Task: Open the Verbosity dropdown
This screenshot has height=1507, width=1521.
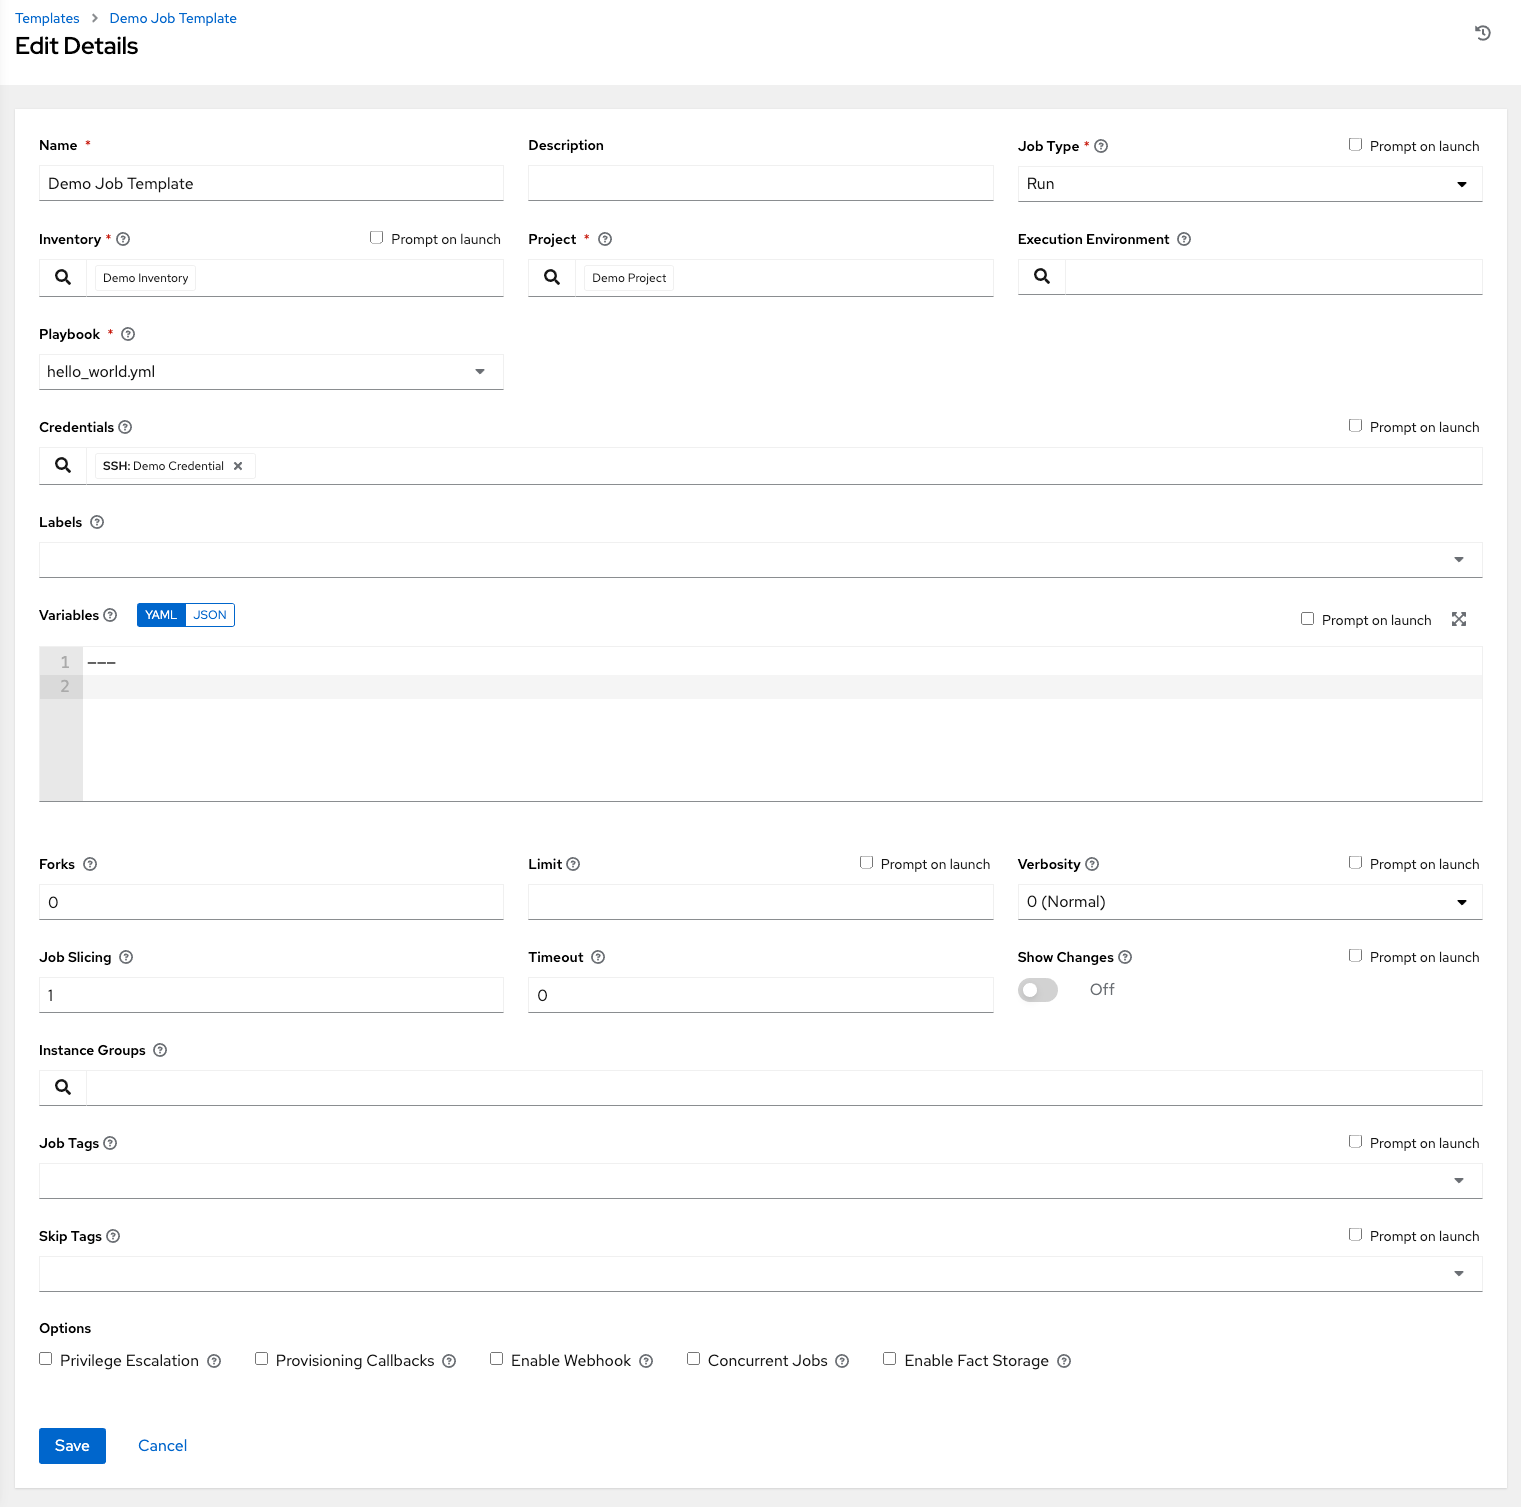Action: pyautogui.click(x=1461, y=901)
